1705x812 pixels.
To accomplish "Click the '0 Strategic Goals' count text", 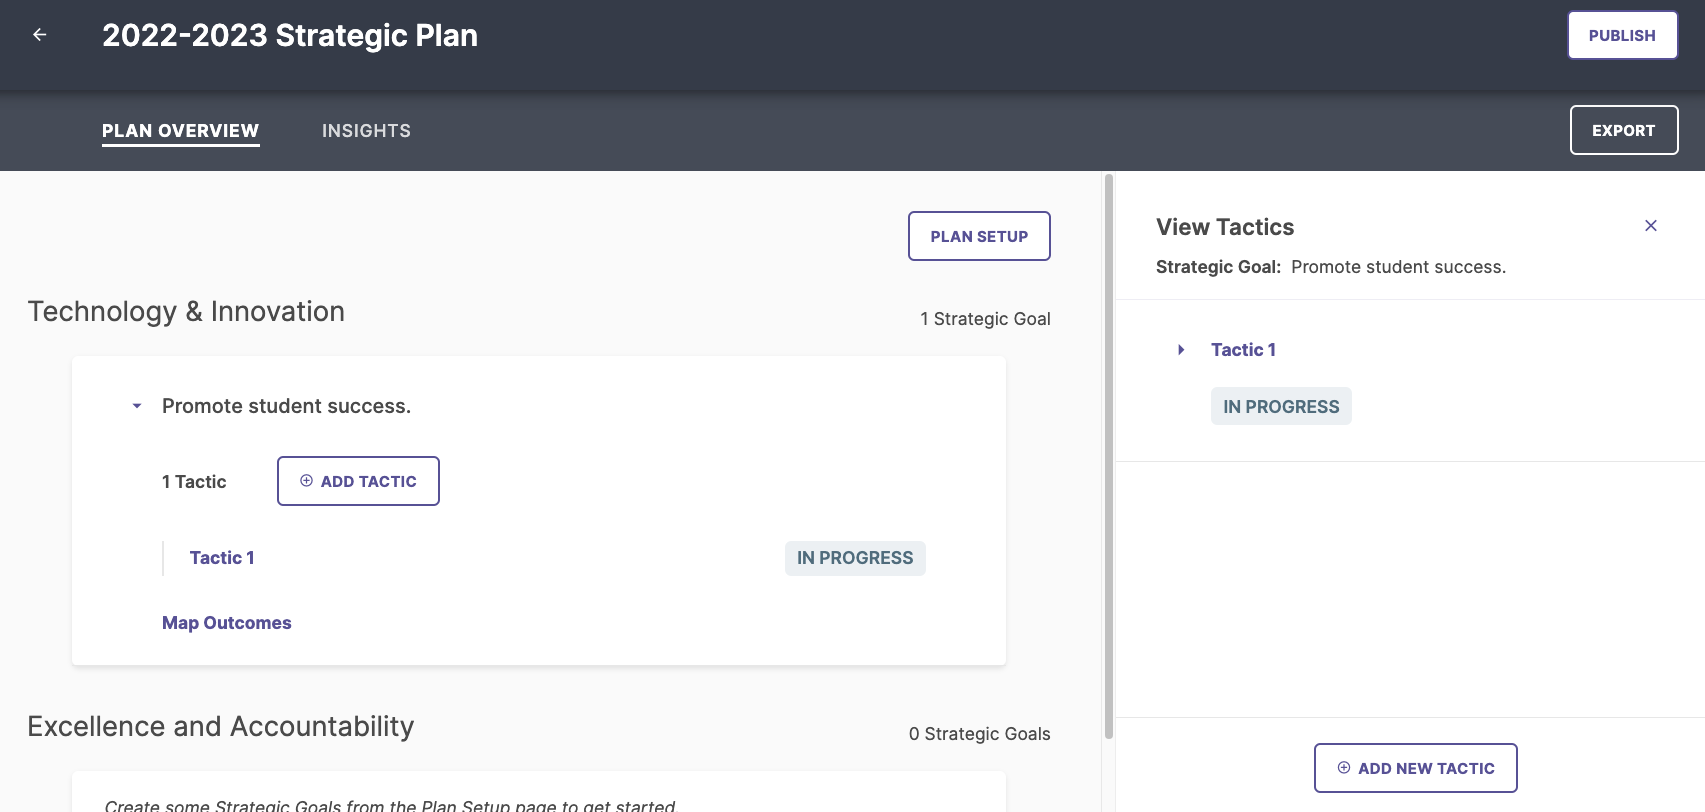I will click(979, 734).
